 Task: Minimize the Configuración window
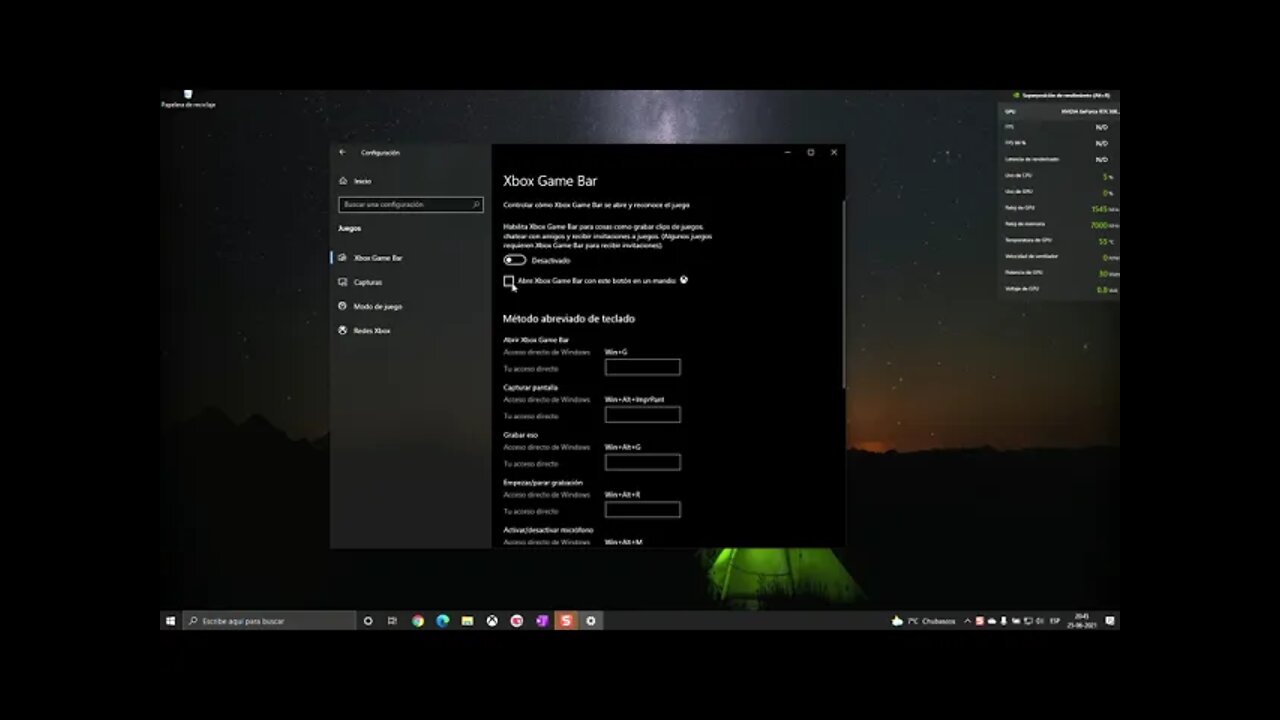click(787, 152)
